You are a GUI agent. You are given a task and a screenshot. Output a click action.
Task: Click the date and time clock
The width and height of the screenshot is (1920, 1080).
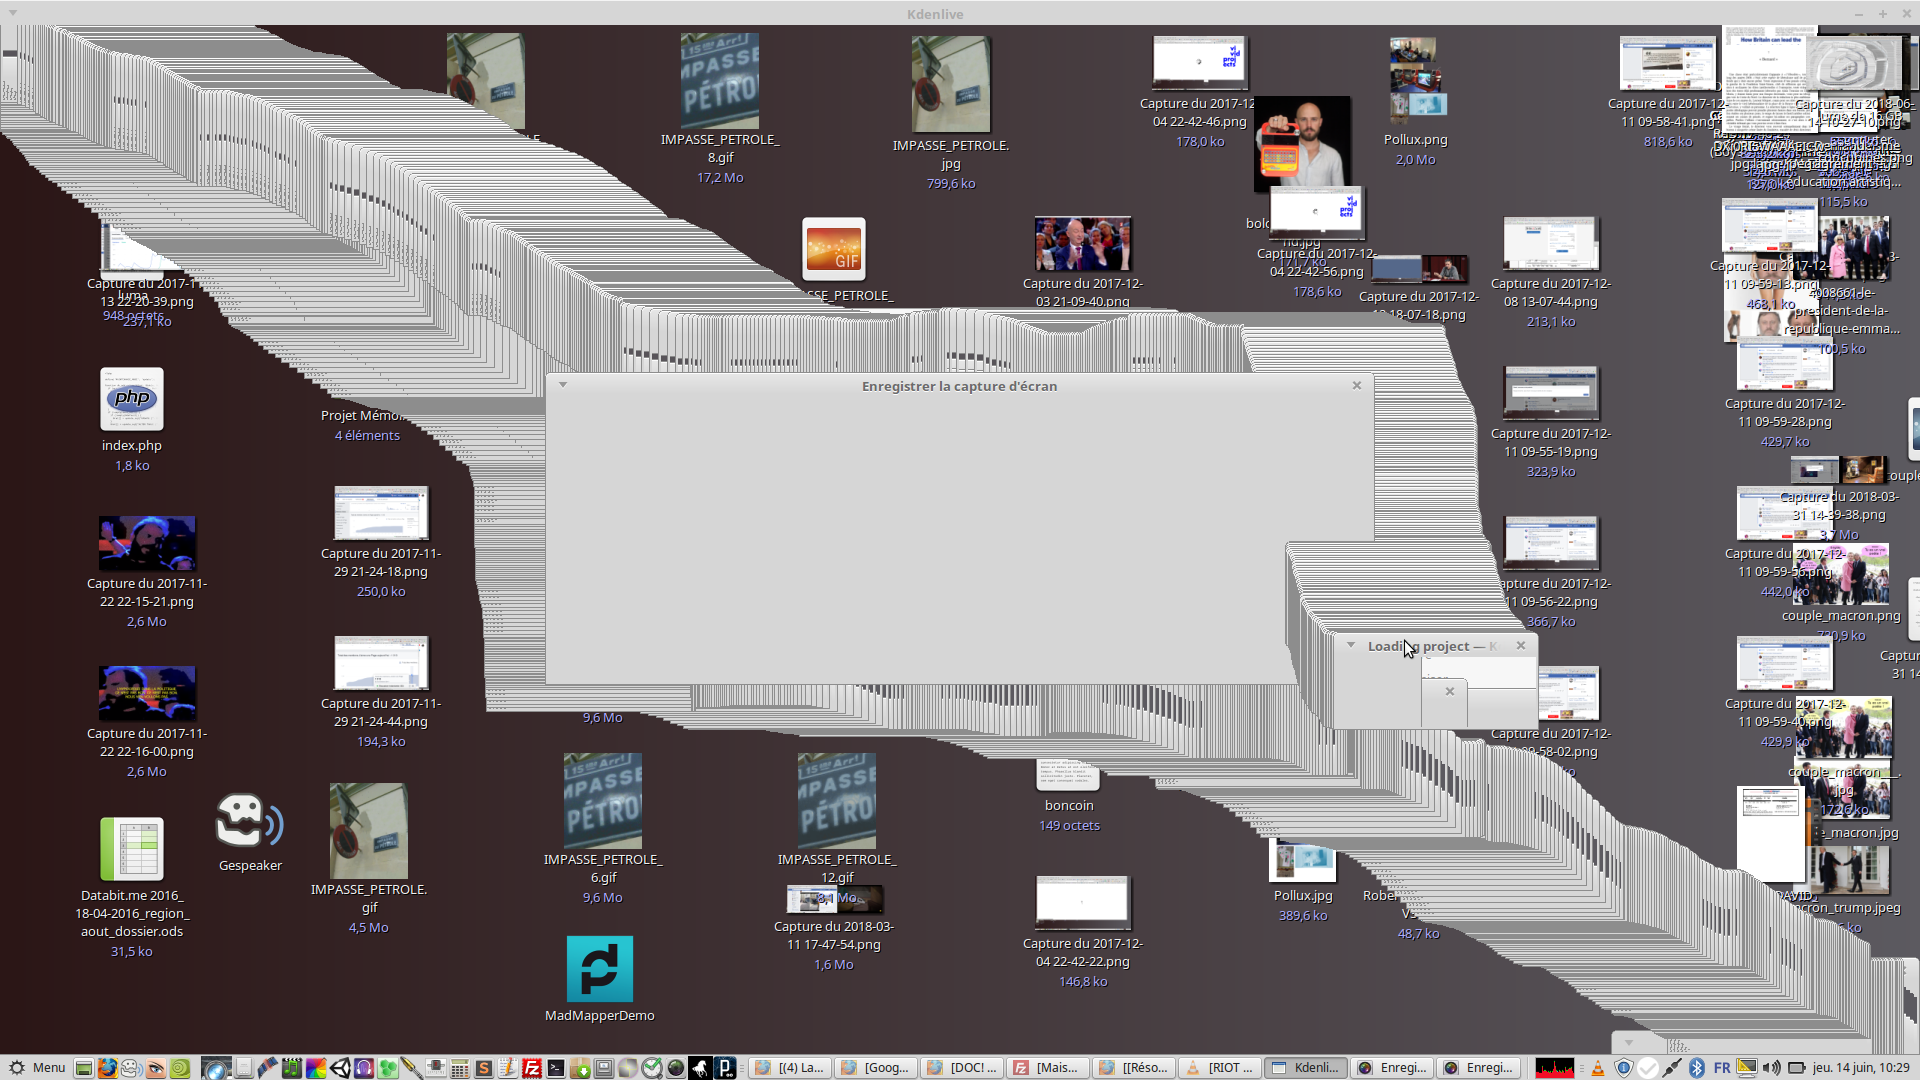click(1860, 1068)
